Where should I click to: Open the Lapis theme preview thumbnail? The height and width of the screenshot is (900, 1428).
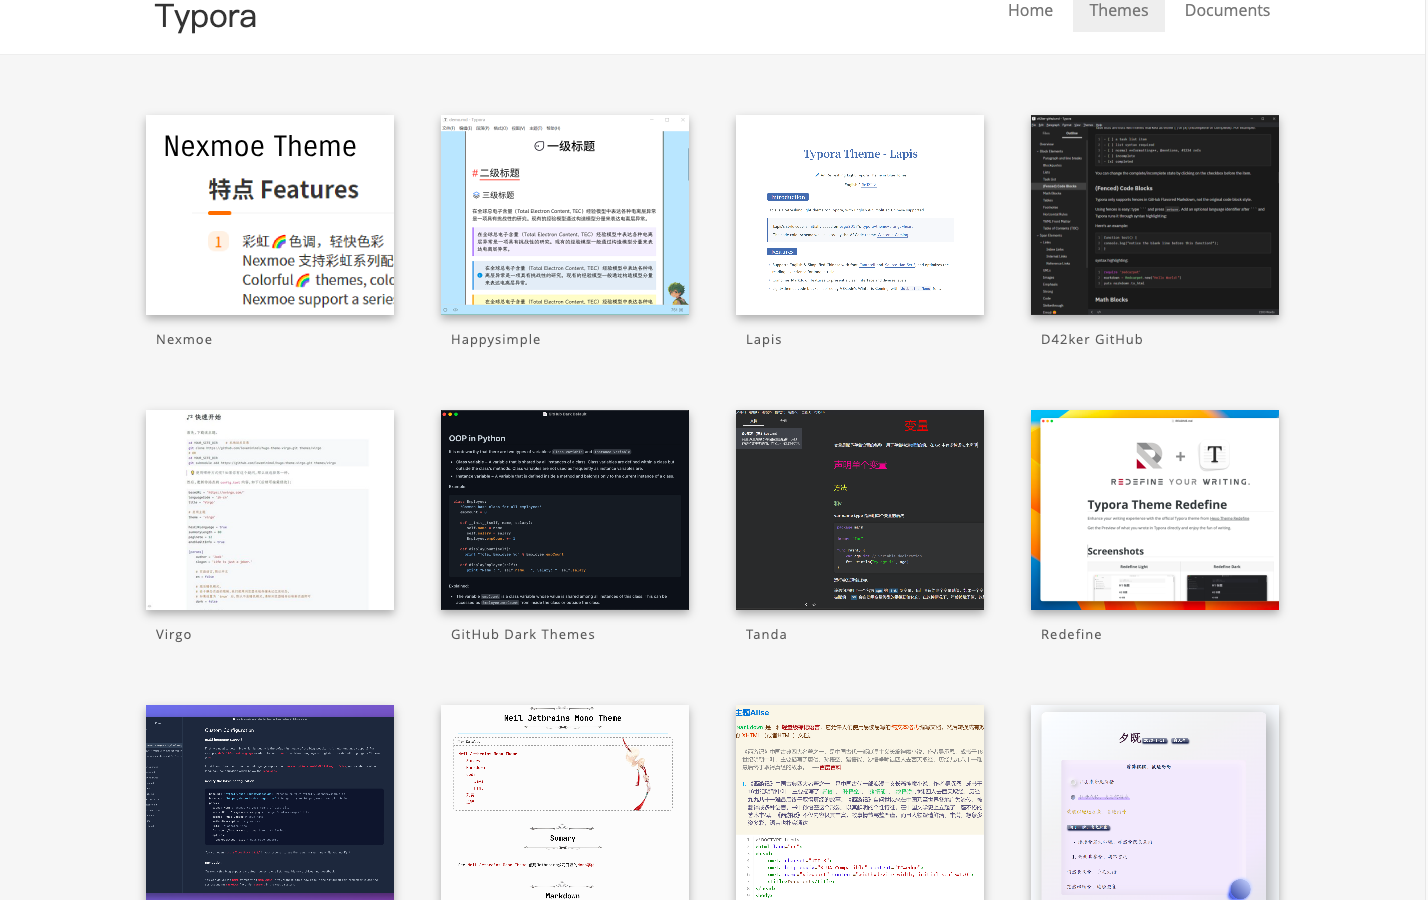click(860, 215)
